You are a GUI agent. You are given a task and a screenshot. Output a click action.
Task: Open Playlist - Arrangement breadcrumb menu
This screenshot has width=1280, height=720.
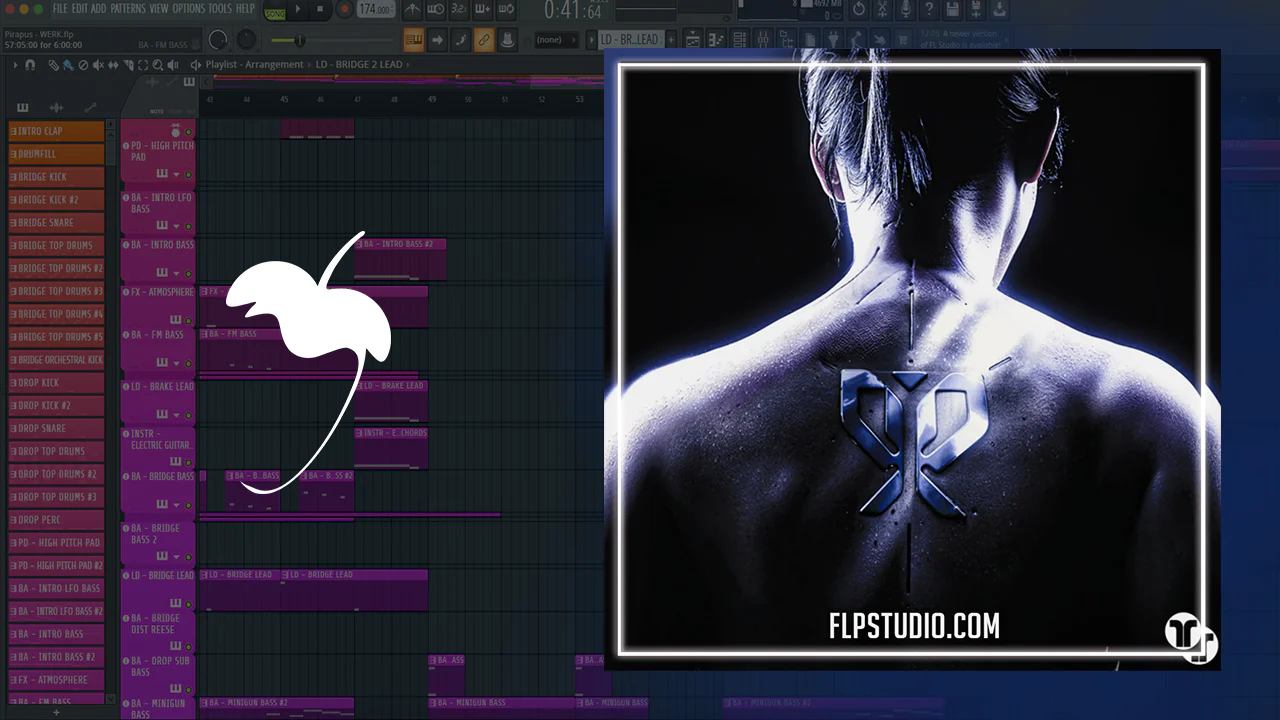coord(254,65)
